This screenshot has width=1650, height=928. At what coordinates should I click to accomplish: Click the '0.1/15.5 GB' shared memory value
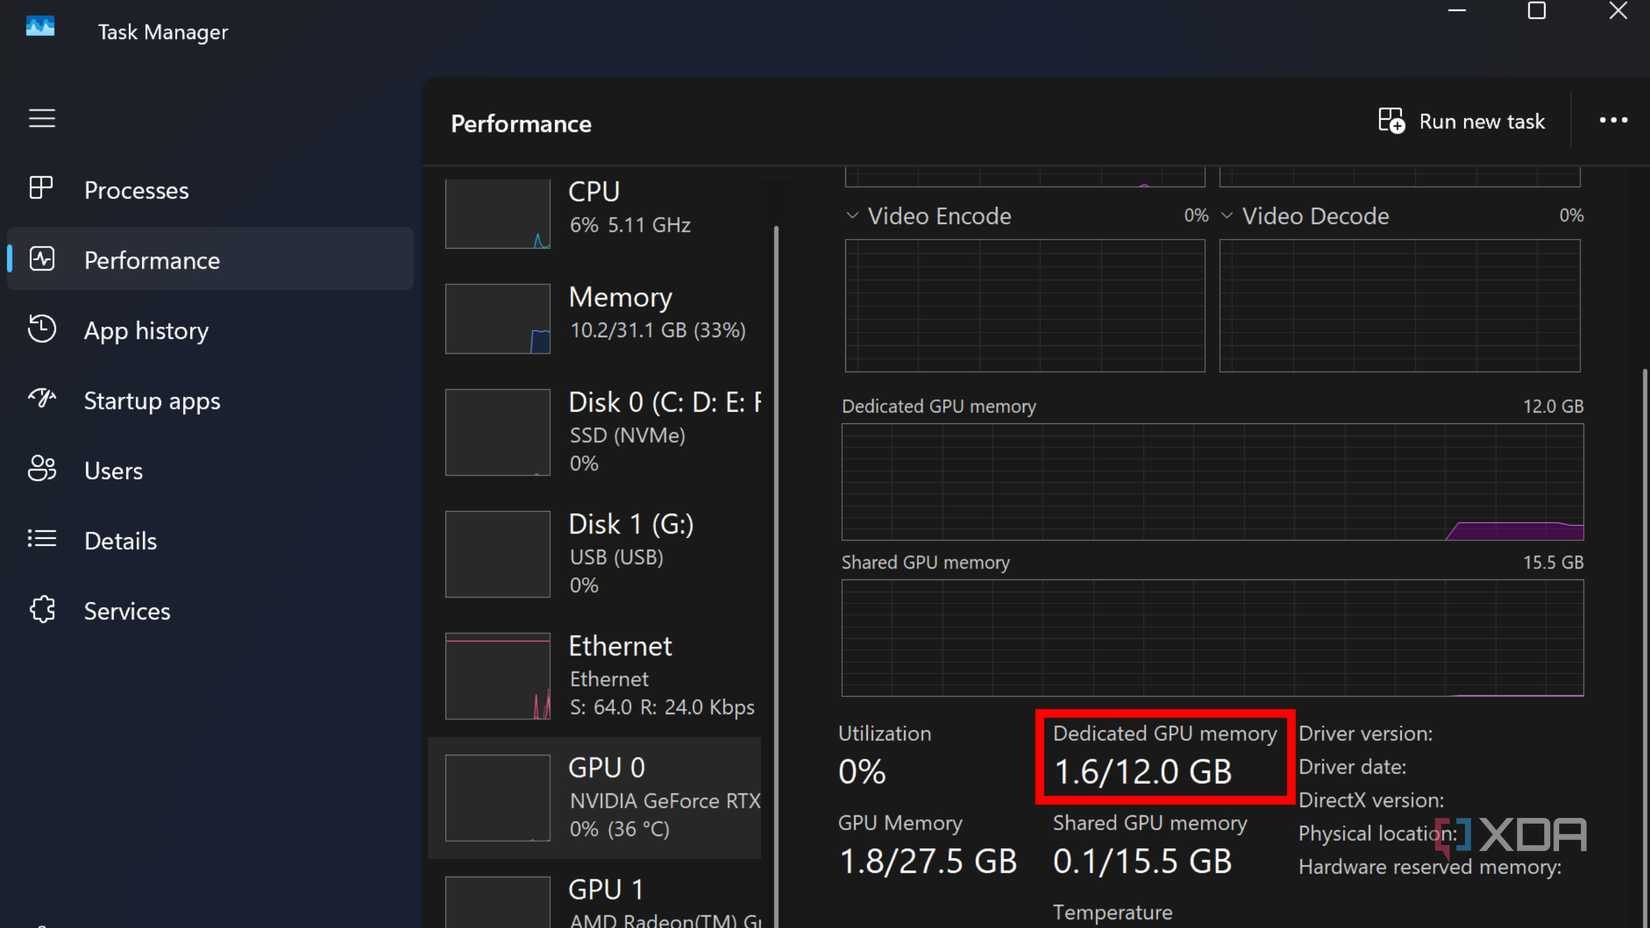(1142, 861)
